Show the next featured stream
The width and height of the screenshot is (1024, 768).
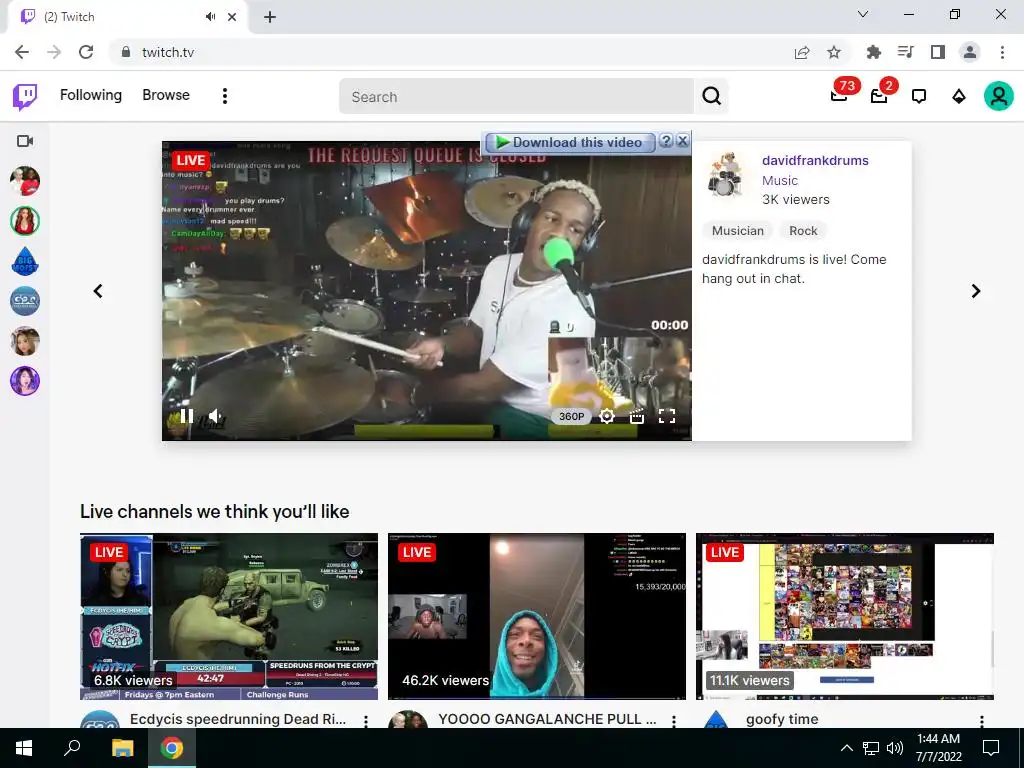point(976,291)
